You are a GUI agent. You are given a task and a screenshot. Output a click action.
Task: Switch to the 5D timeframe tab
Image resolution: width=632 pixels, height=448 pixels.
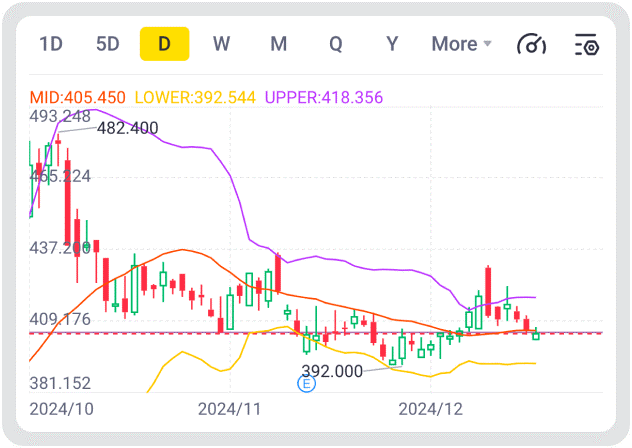click(107, 44)
